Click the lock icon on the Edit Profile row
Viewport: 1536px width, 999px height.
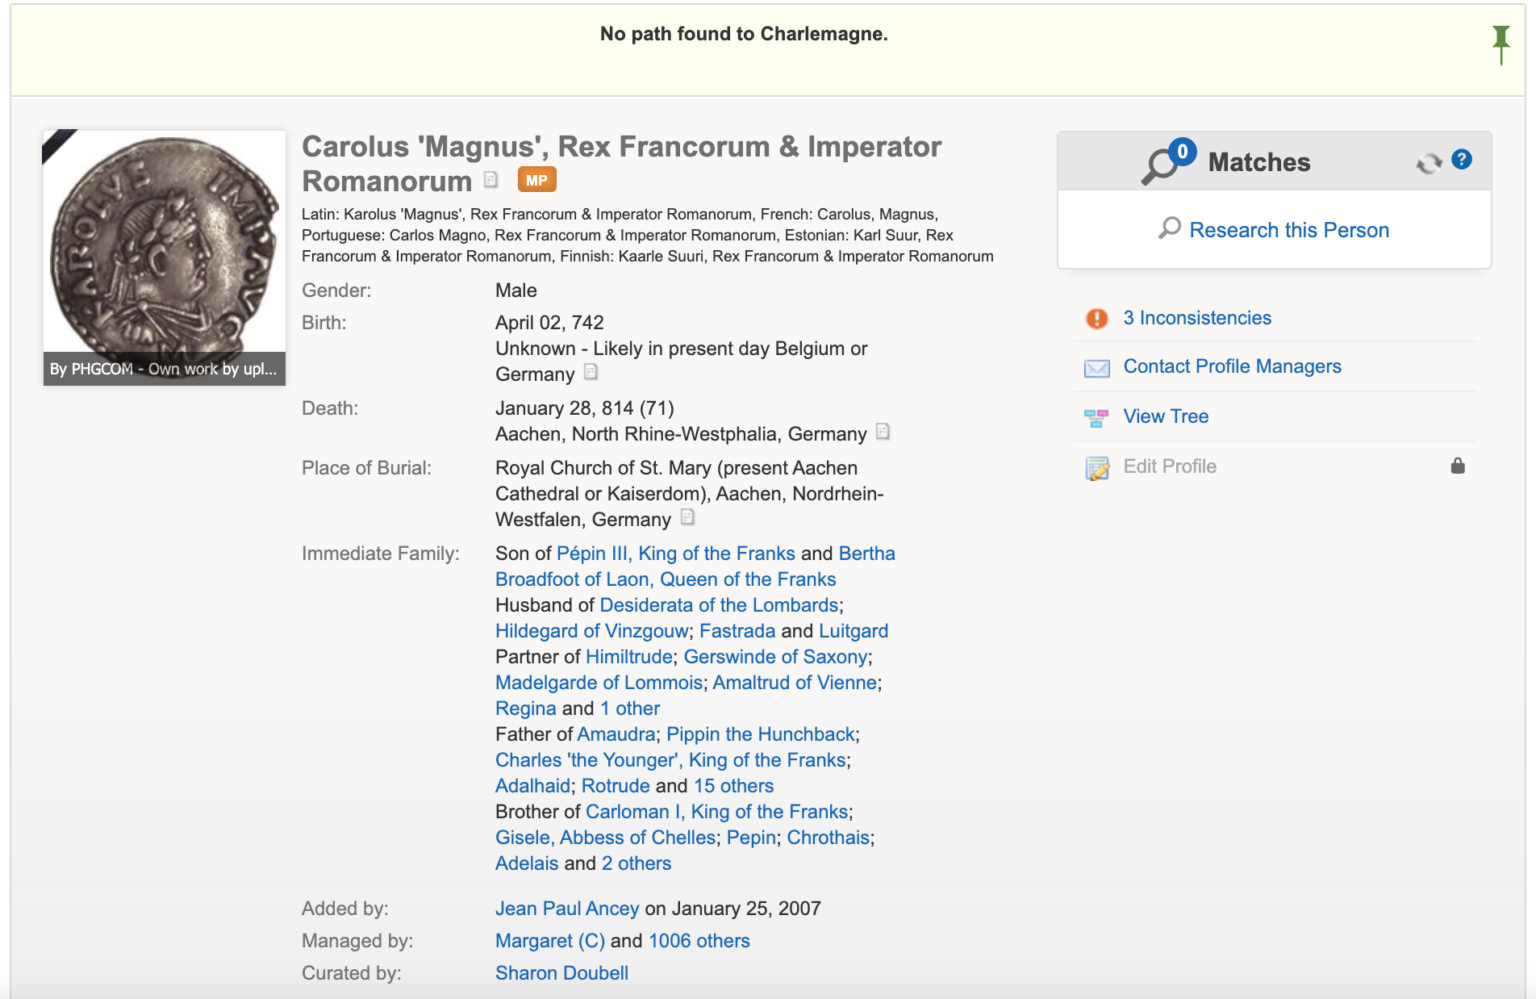coord(1458,466)
